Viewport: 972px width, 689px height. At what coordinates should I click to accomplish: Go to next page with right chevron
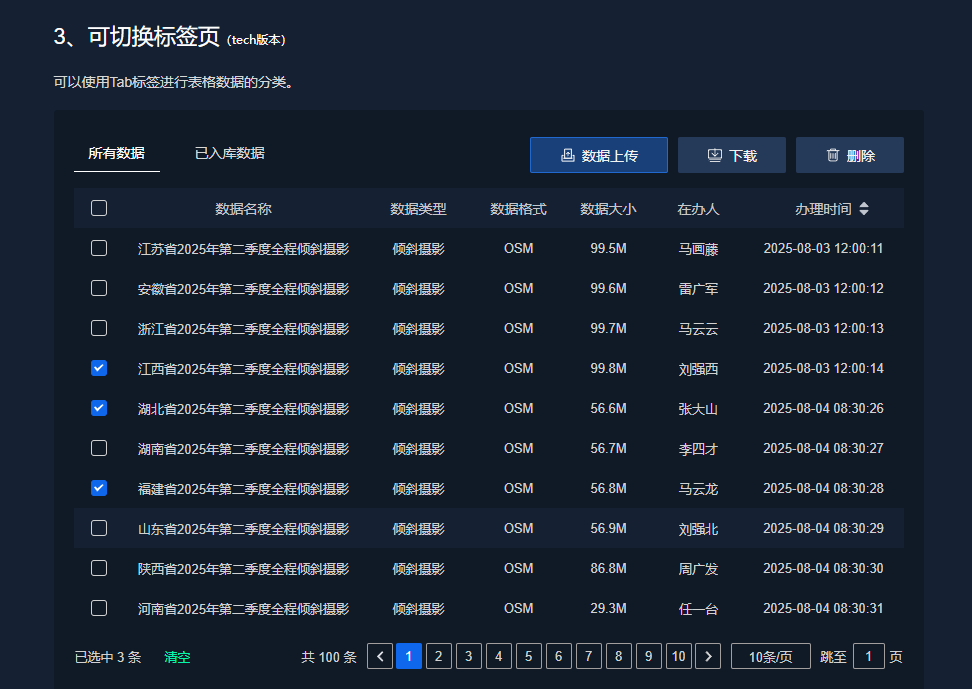[x=708, y=657]
